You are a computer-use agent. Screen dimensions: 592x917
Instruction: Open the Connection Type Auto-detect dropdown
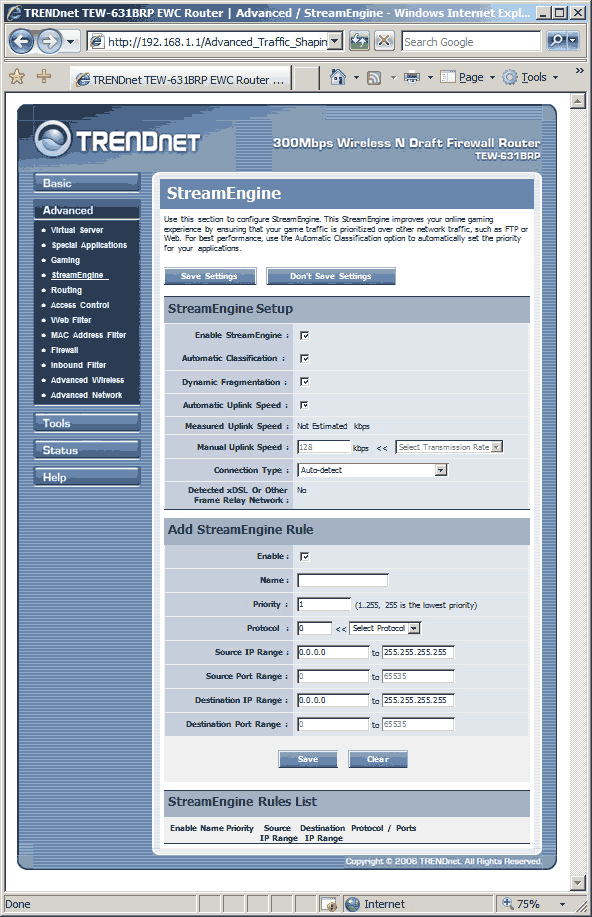click(x=373, y=470)
